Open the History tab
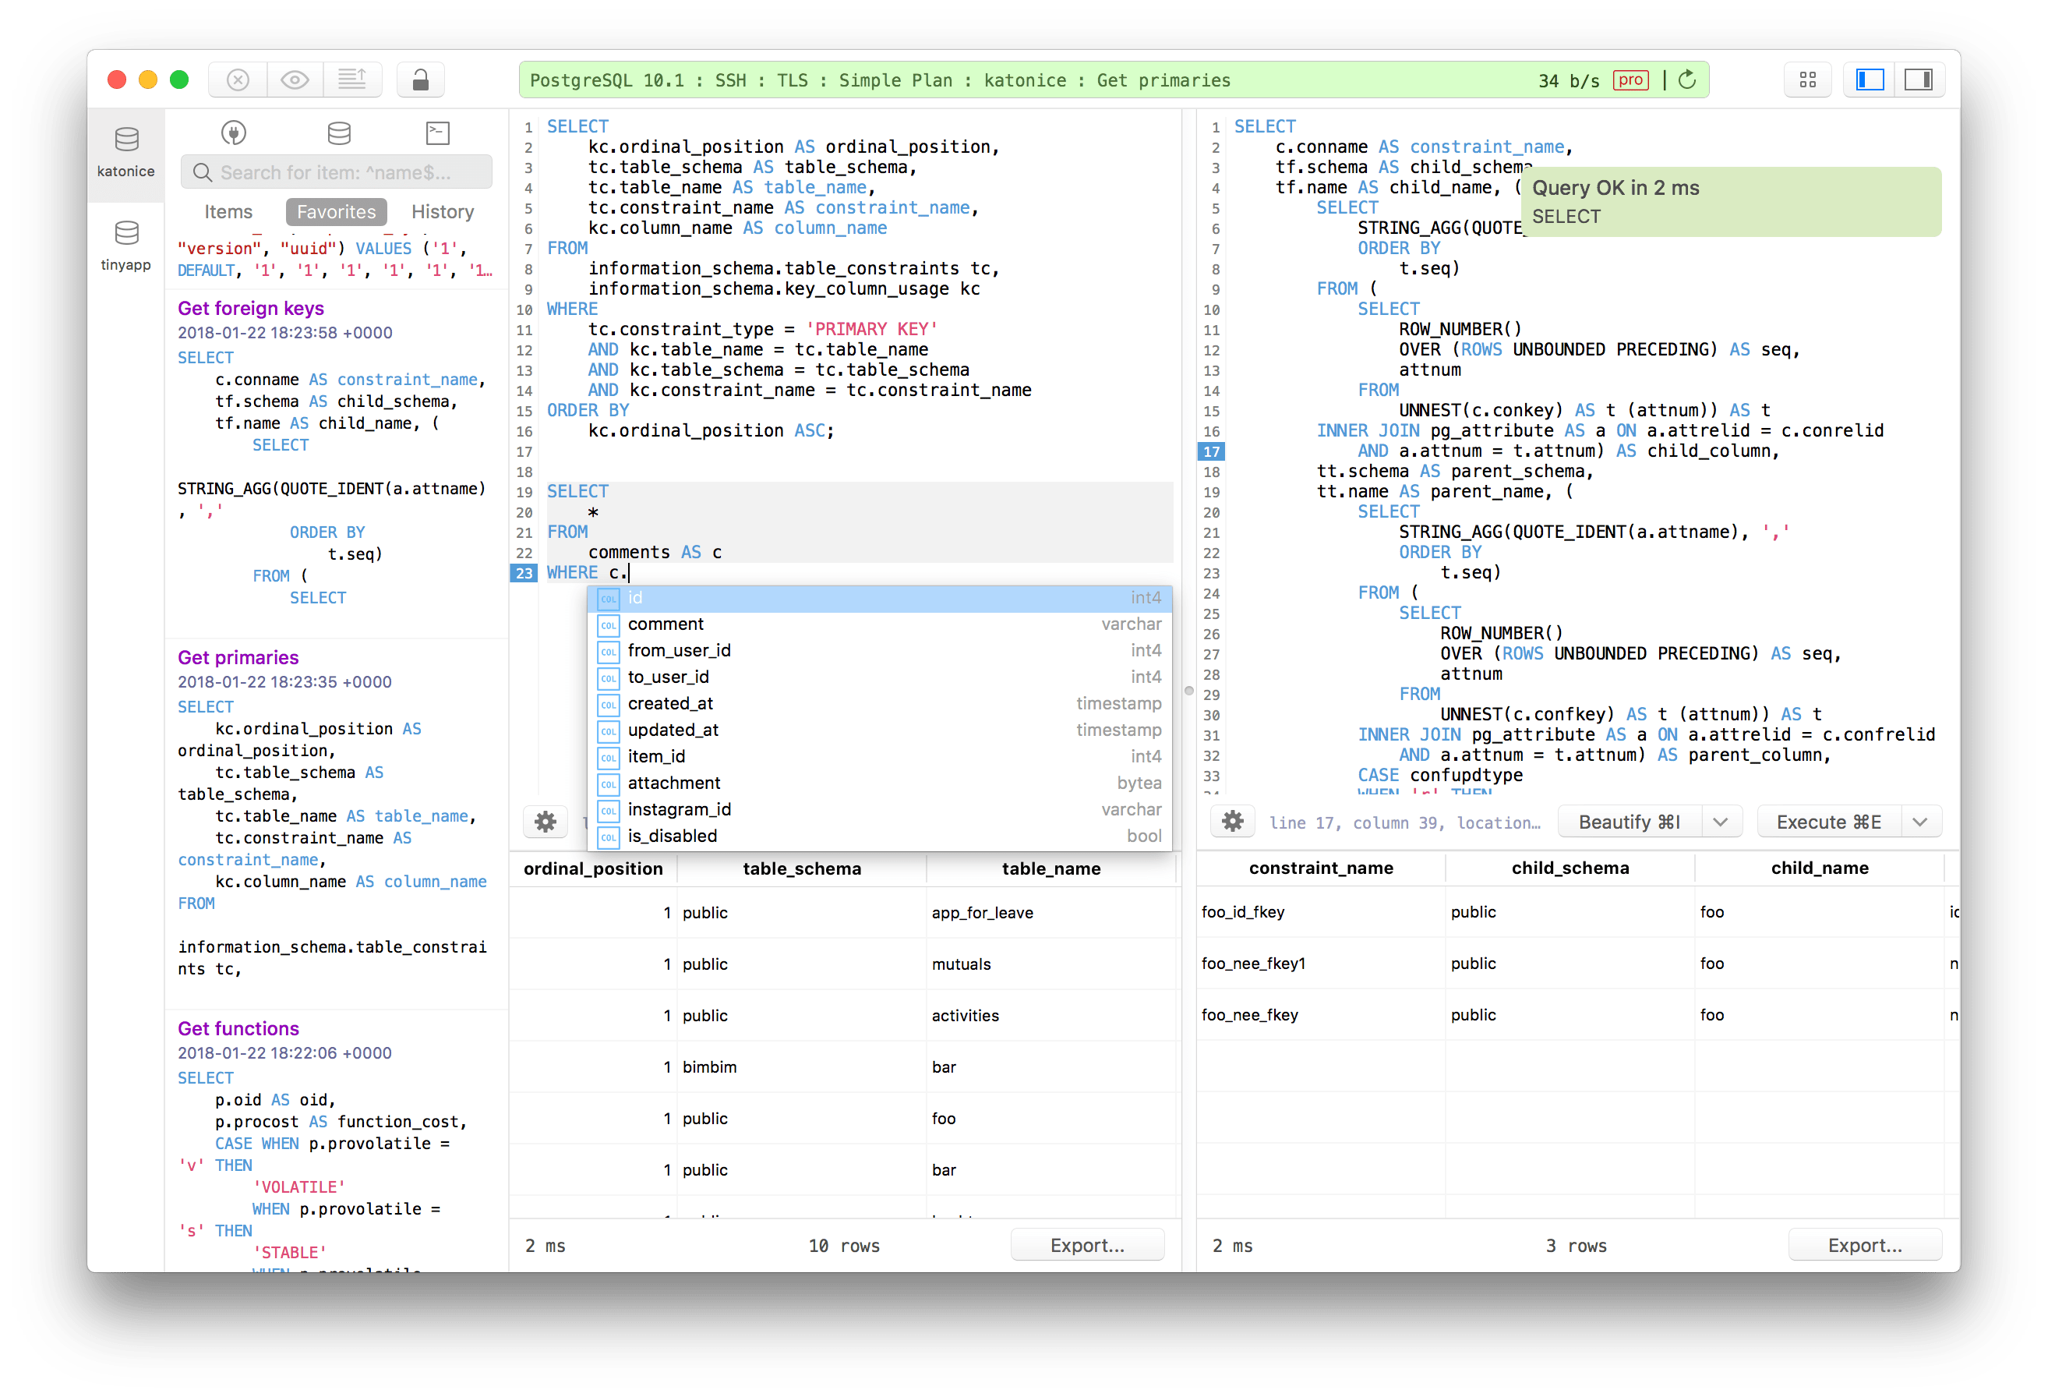Viewport: 2048px width, 1397px height. coord(441,211)
